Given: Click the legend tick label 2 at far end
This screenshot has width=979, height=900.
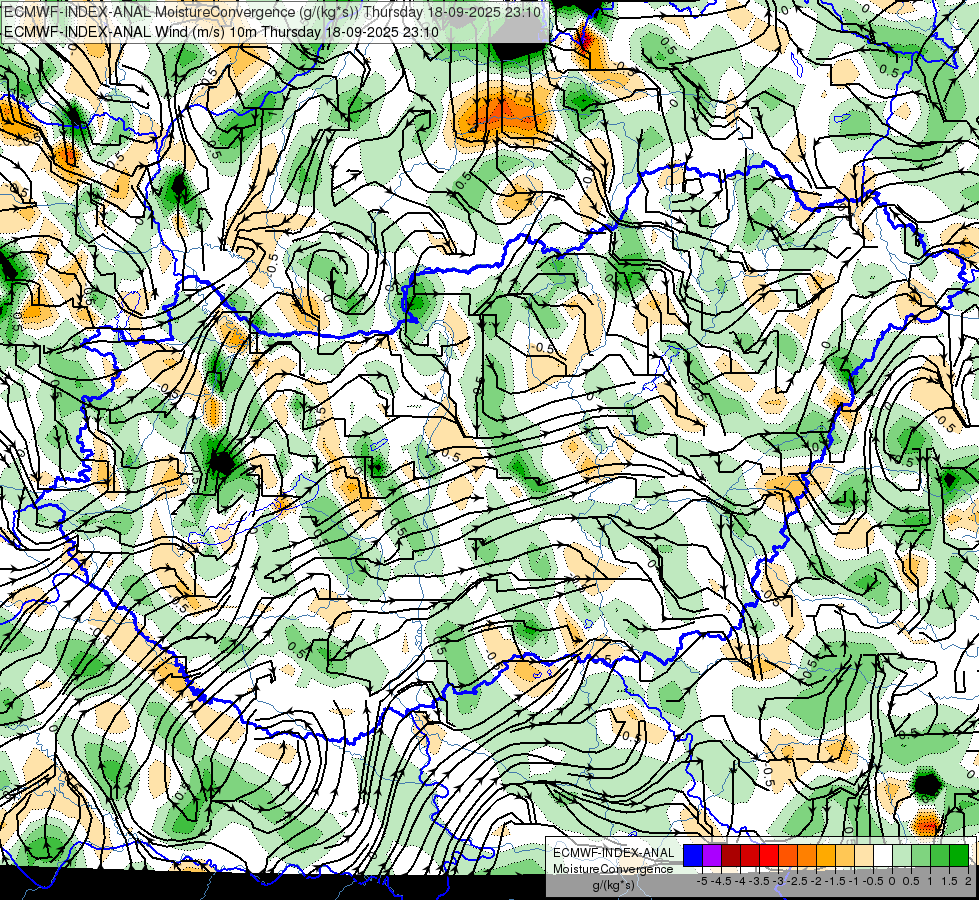Looking at the screenshot, I should (x=968, y=881).
